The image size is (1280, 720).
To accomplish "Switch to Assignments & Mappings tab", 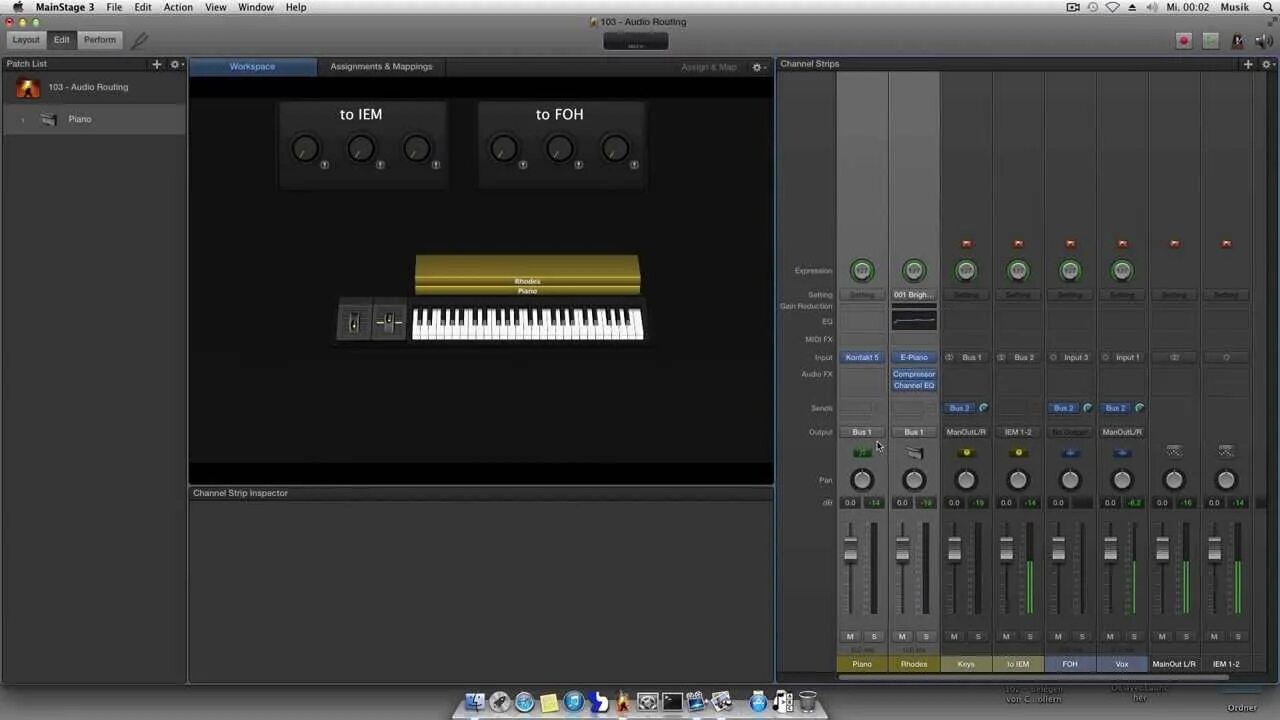I will click(381, 67).
